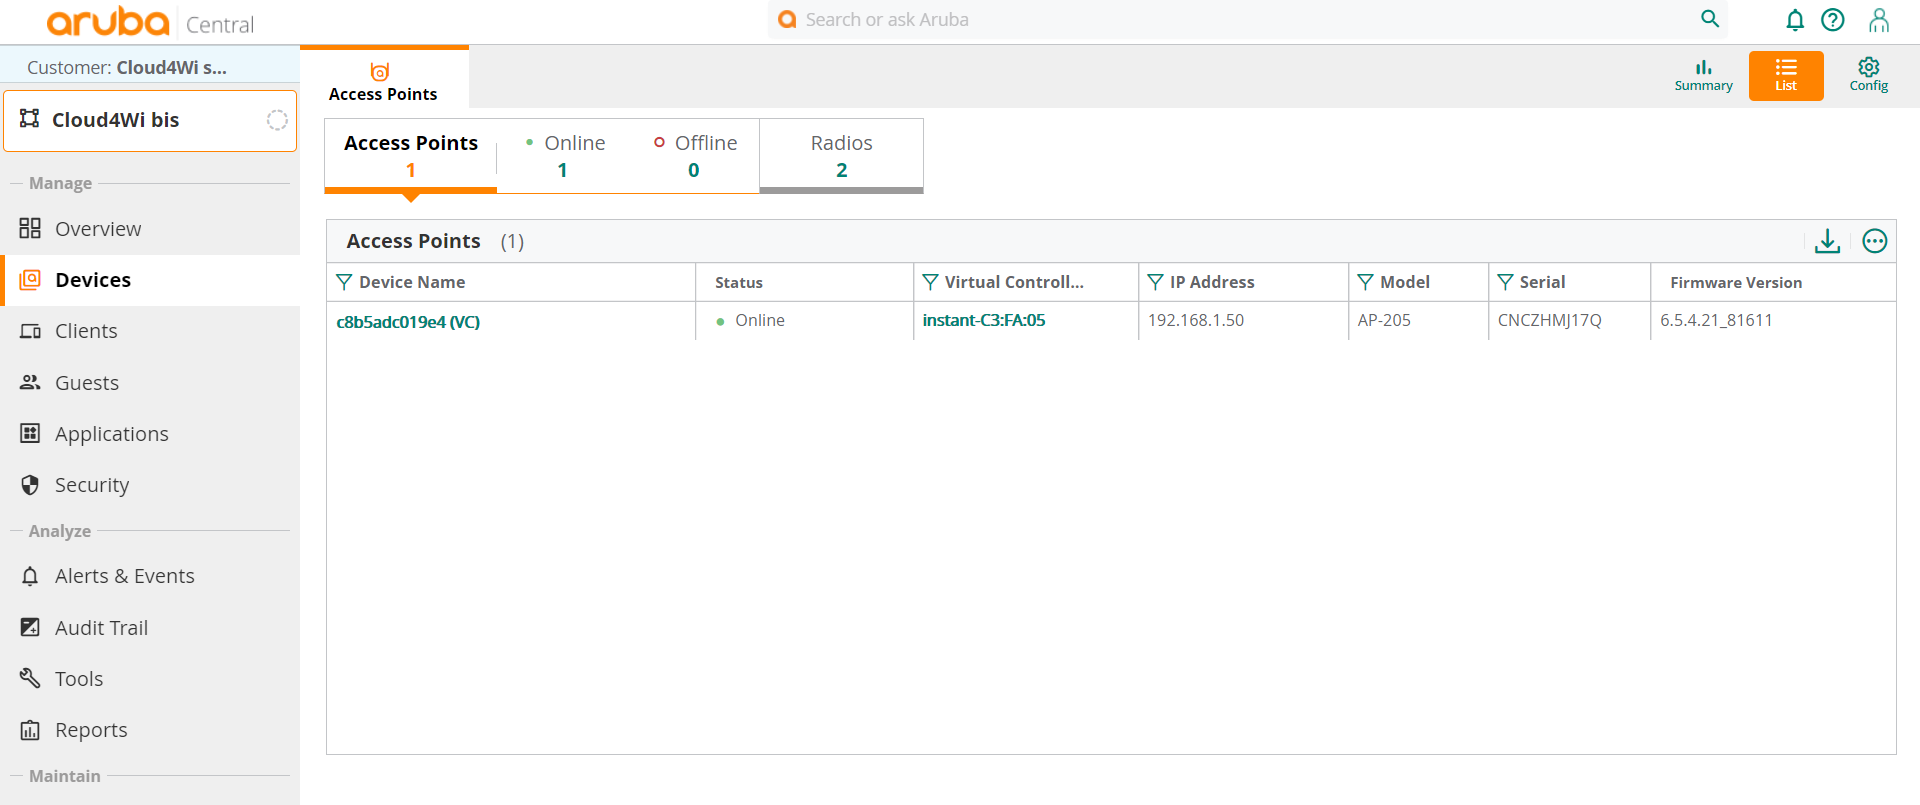Show only Offline access points
The image size is (1920, 805).
click(695, 156)
